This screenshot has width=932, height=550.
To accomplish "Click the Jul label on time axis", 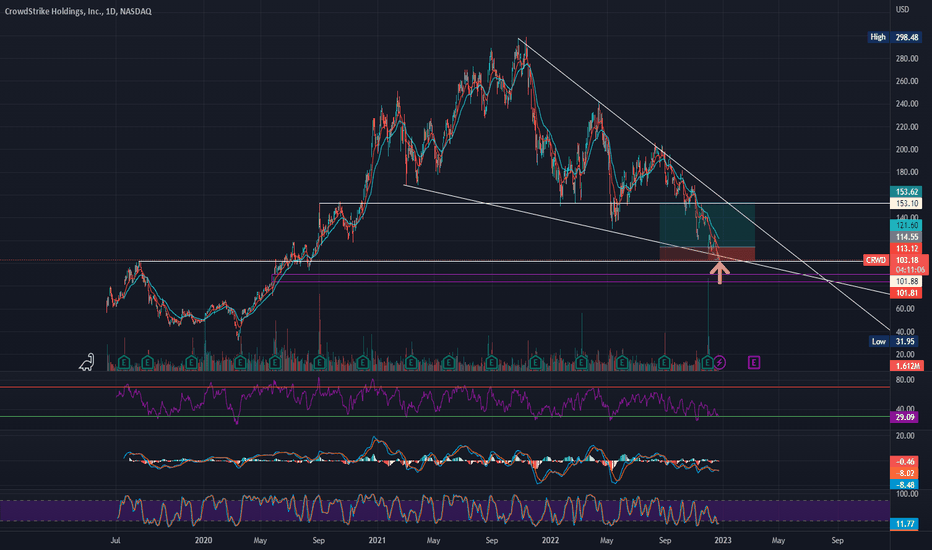I will pyautogui.click(x=115, y=540).
